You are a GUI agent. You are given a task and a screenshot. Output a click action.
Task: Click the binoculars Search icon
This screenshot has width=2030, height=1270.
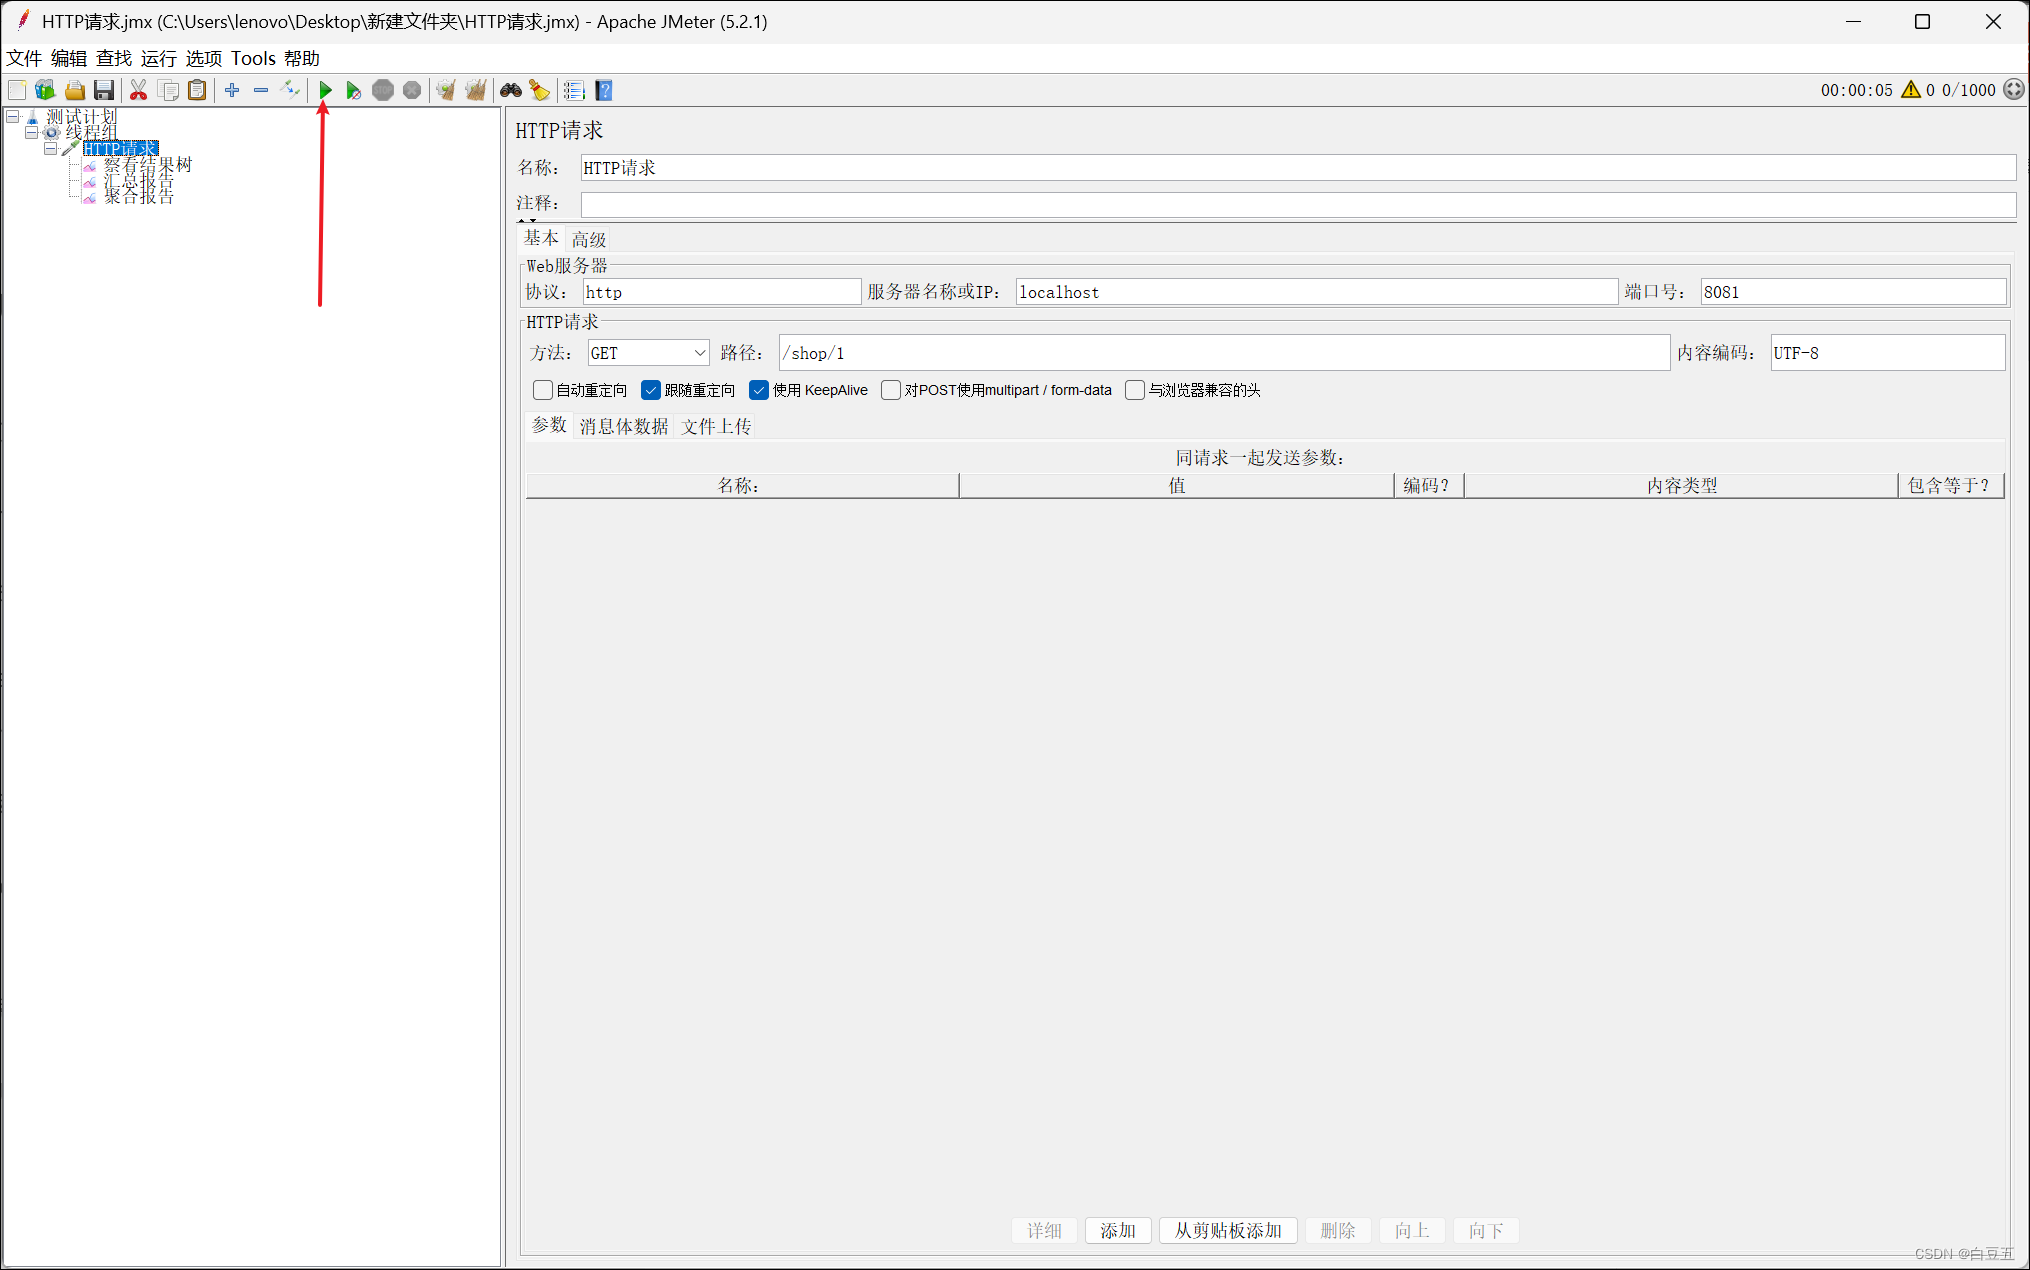point(511,91)
